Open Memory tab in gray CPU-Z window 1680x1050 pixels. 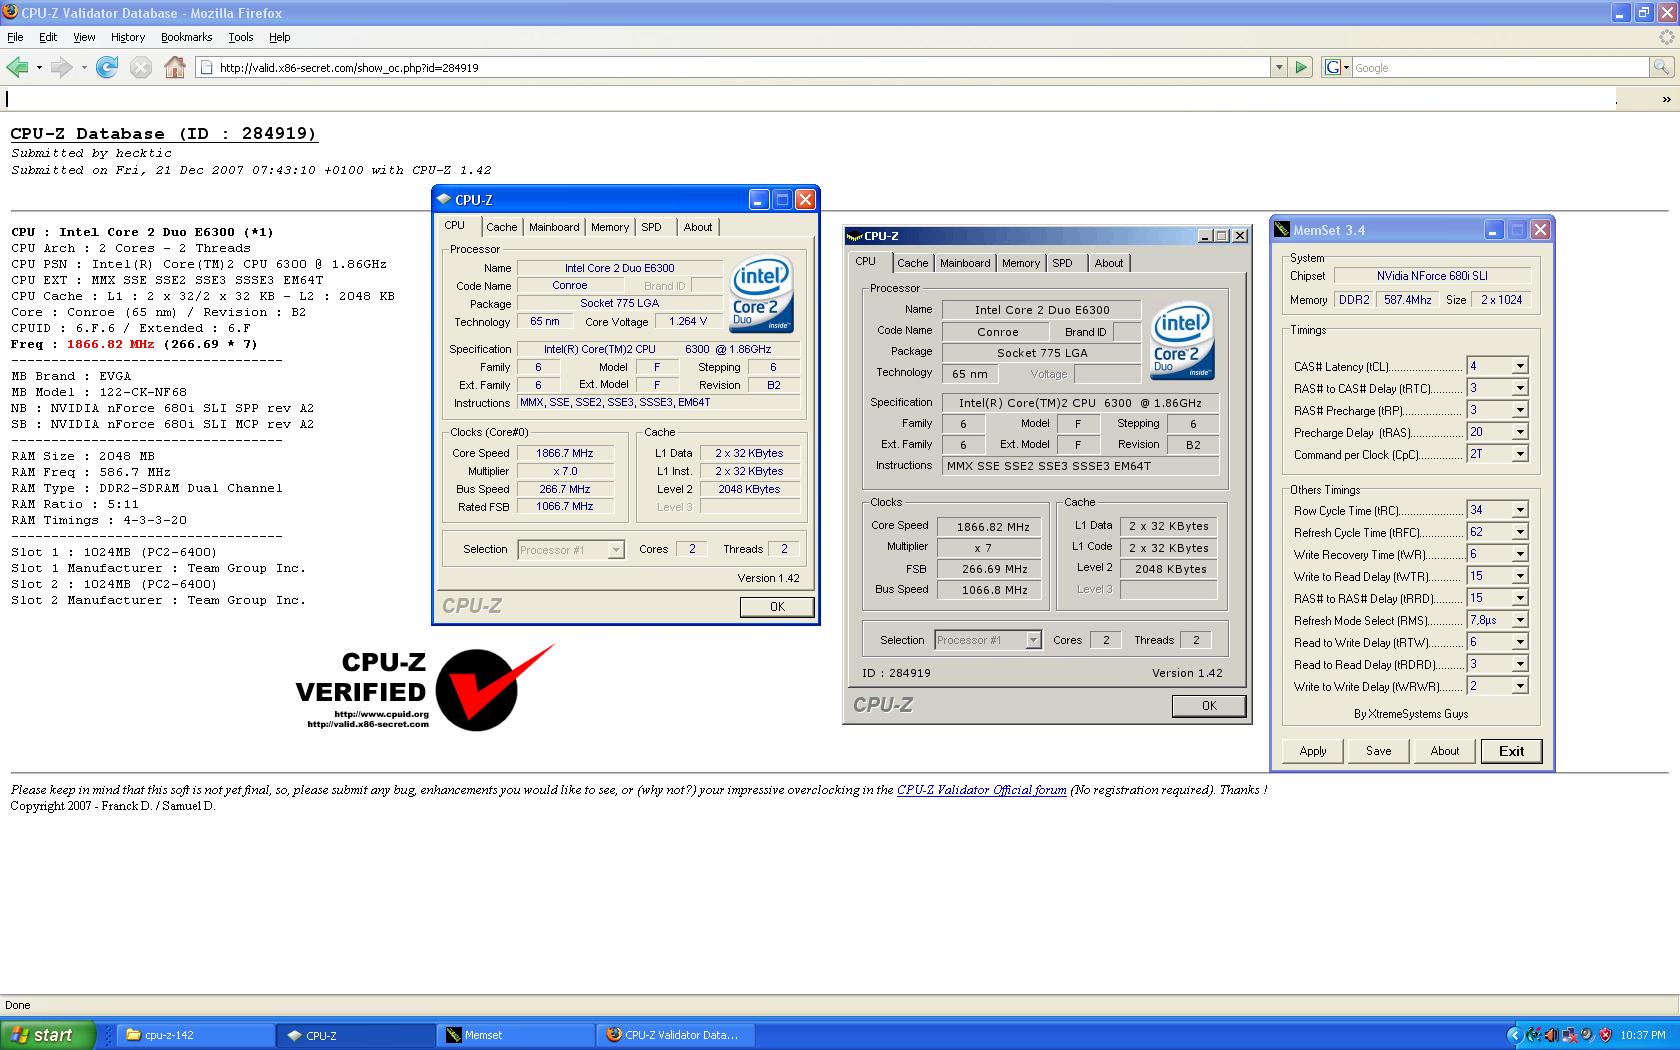[x=1021, y=263]
